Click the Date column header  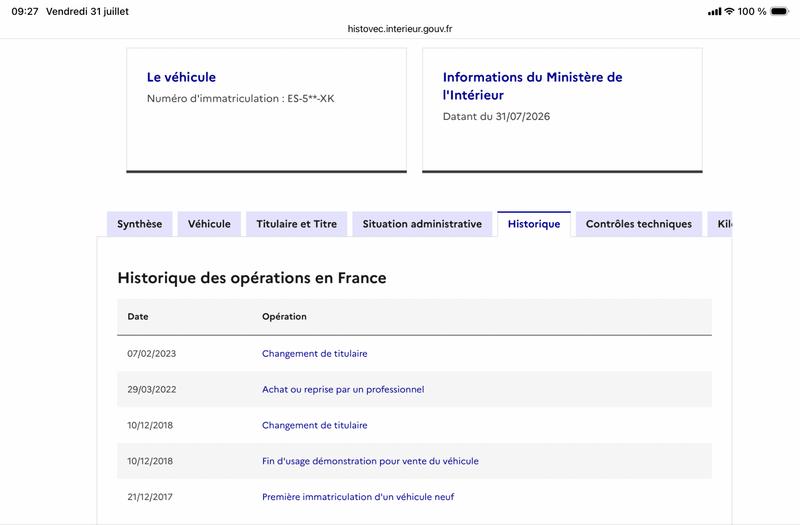[x=138, y=316]
